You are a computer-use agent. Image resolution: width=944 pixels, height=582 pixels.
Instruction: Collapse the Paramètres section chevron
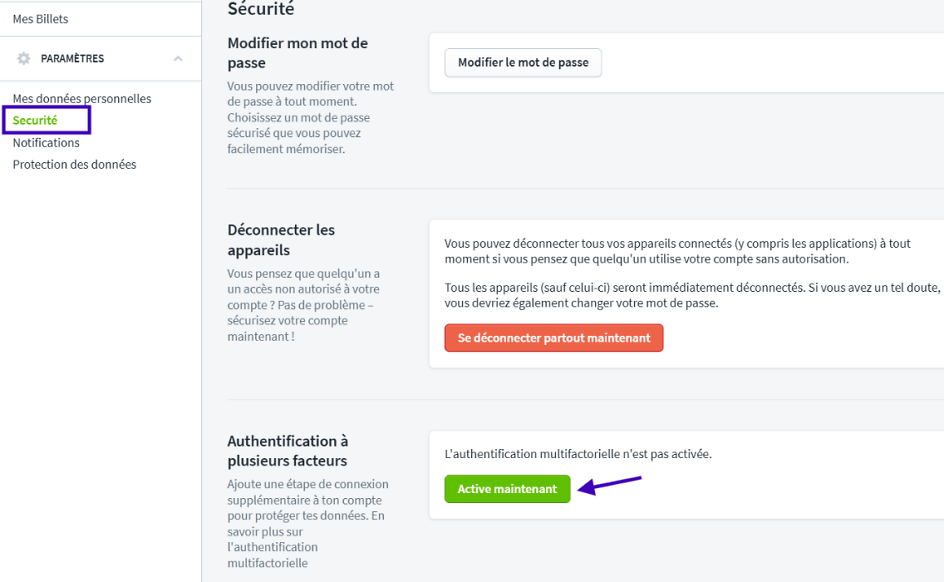coord(178,59)
